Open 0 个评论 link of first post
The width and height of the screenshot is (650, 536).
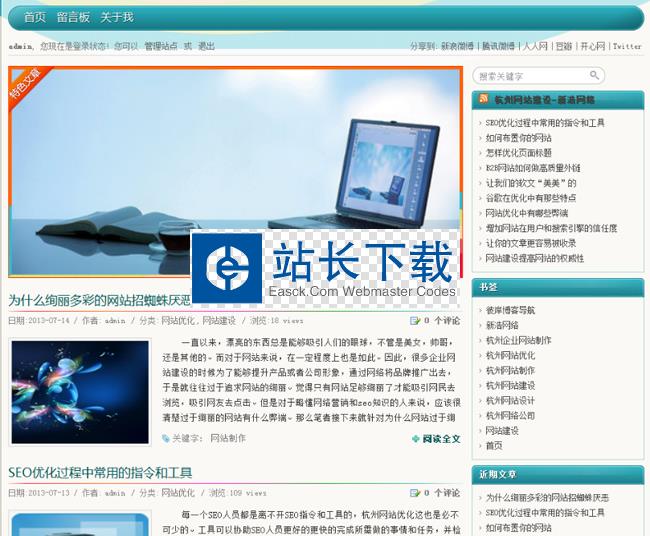click(x=442, y=321)
